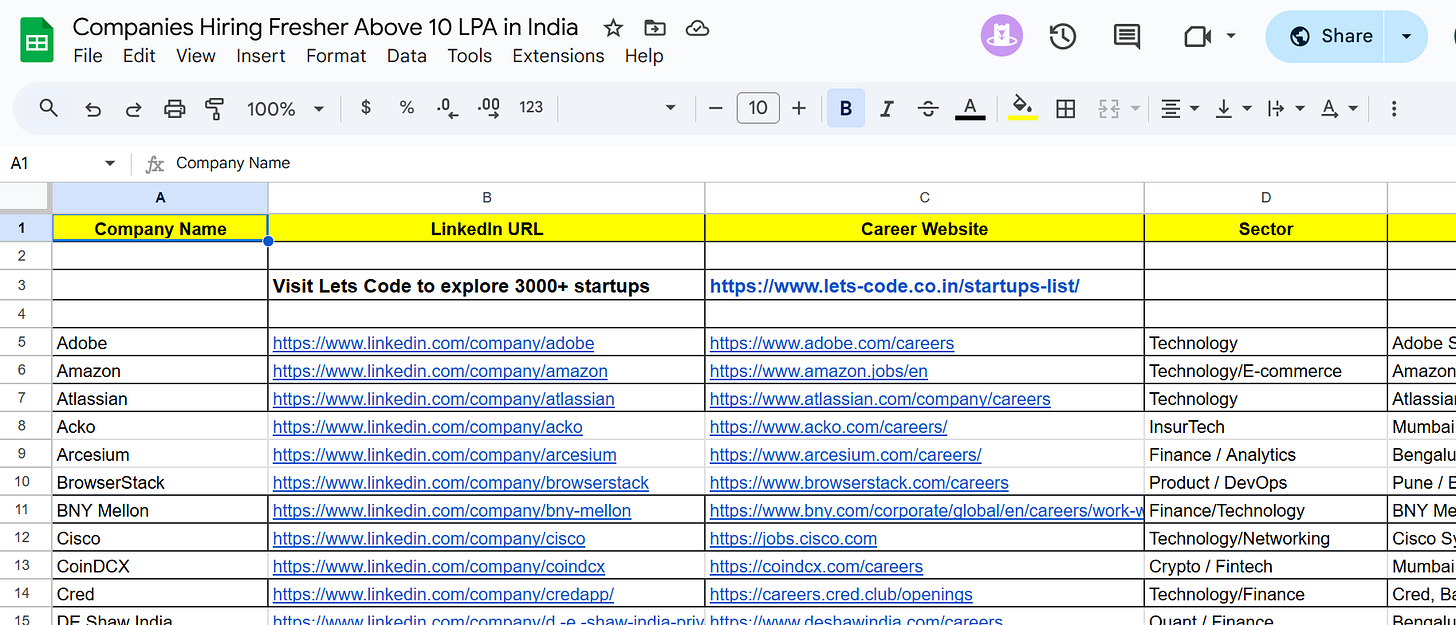
Task: Open the text color picker
Action: 969,108
